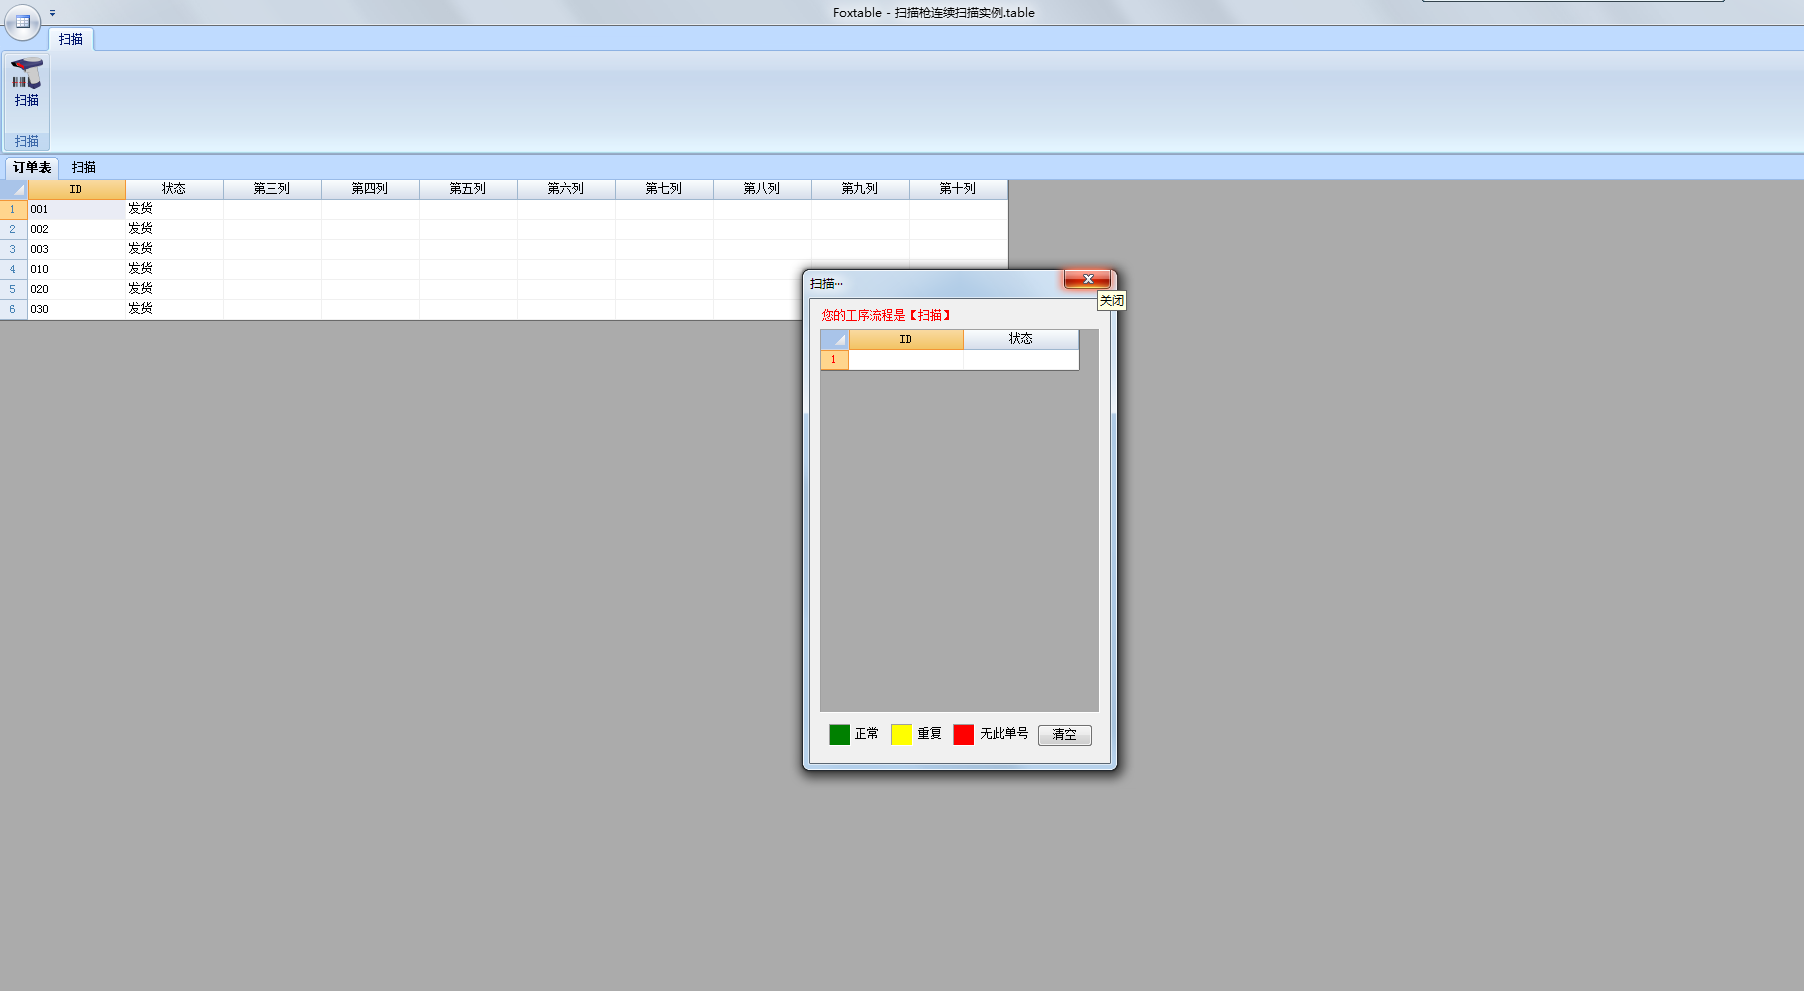Select the 扫描 ribbon tab
Image resolution: width=1804 pixels, height=991 pixels.
coord(71,39)
